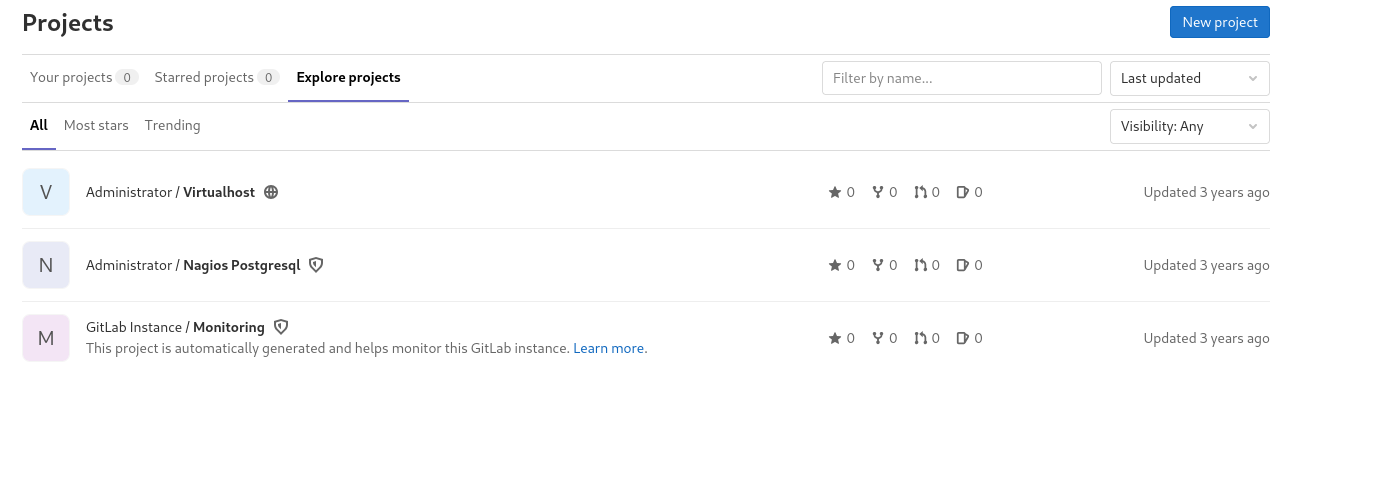Switch to the Starred projects tab
Image resolution: width=1388 pixels, height=503 pixels.
204,77
